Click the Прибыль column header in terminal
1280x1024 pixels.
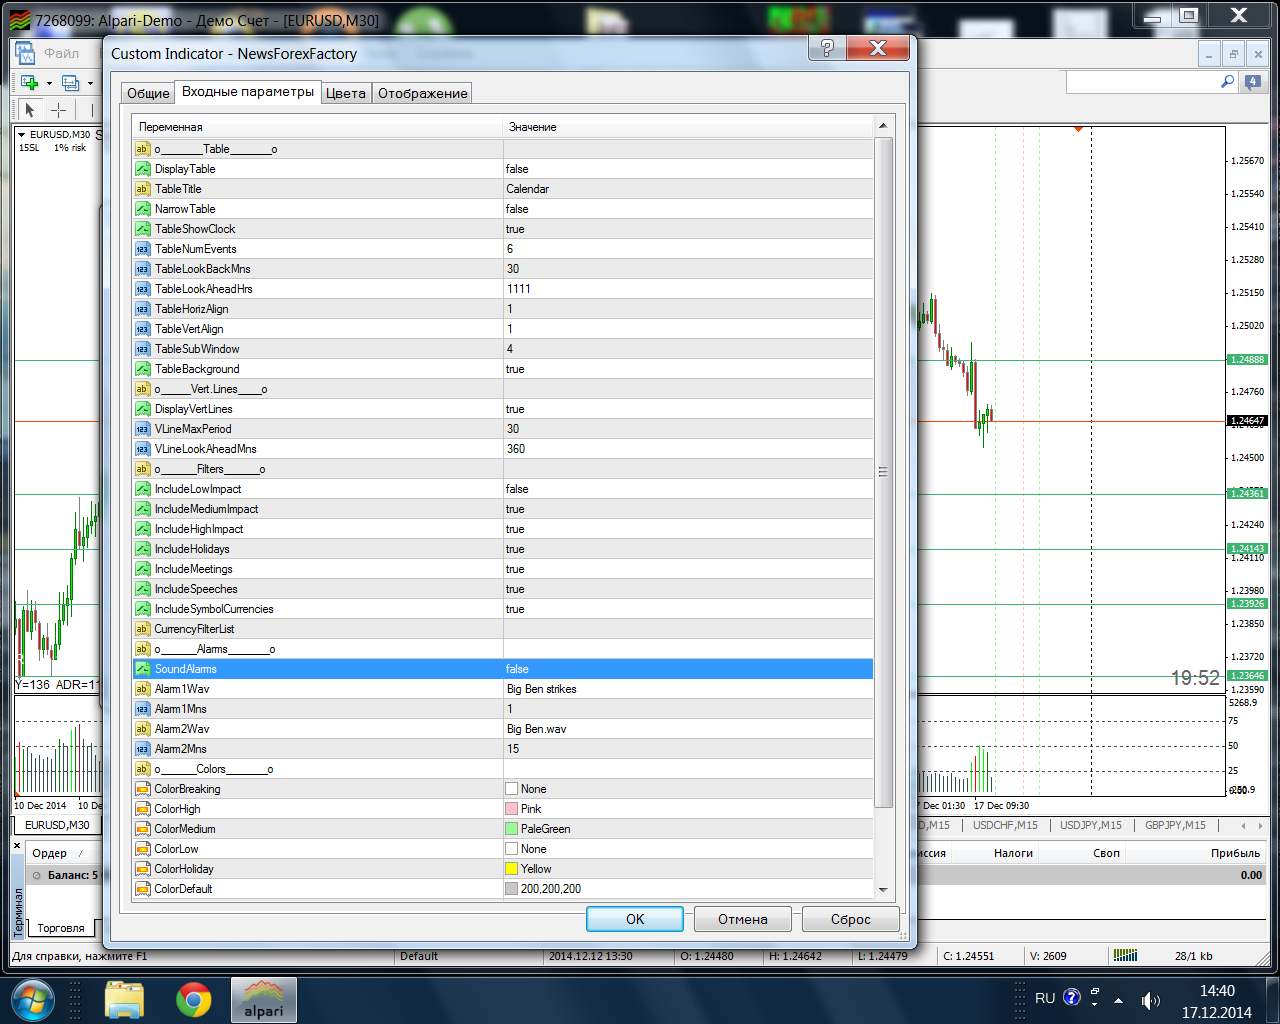point(1235,853)
